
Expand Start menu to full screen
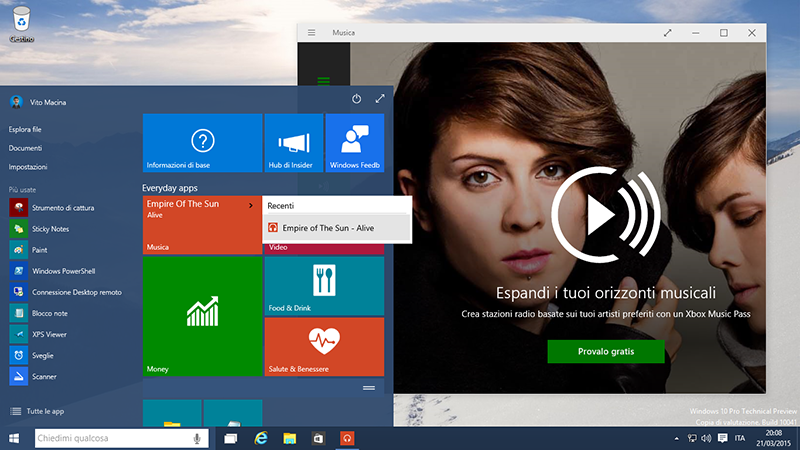tap(380, 98)
